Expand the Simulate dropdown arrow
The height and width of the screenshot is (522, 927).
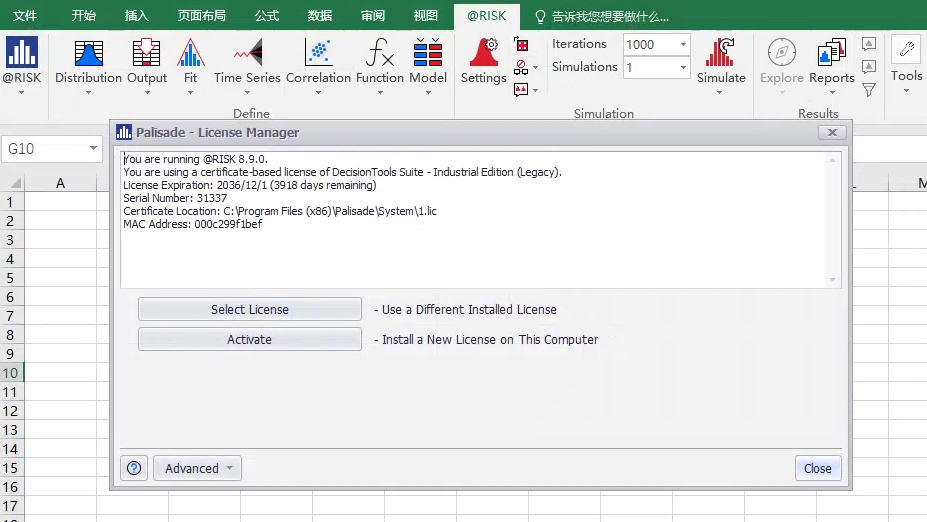[719, 93]
